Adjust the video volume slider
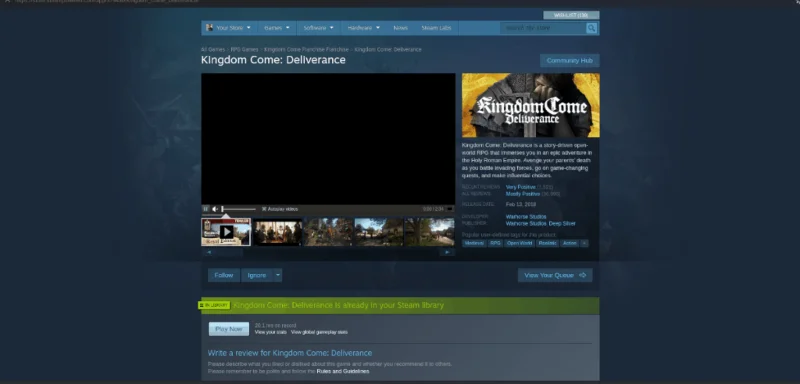Image resolution: width=800 pixels, height=384 pixels. click(x=238, y=209)
